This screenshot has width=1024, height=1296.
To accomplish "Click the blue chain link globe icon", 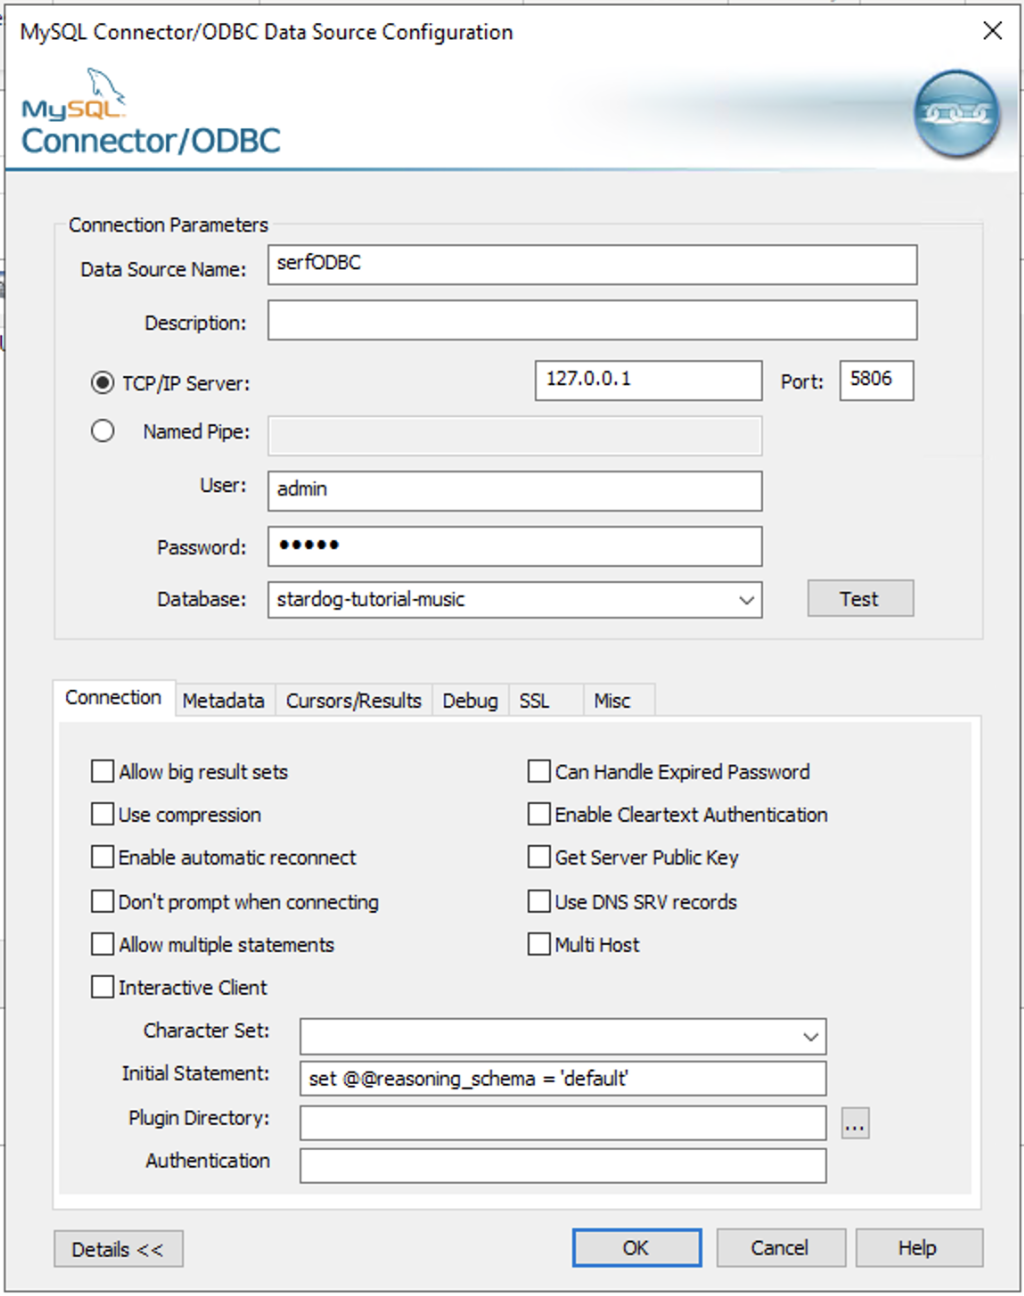I will 956,114.
